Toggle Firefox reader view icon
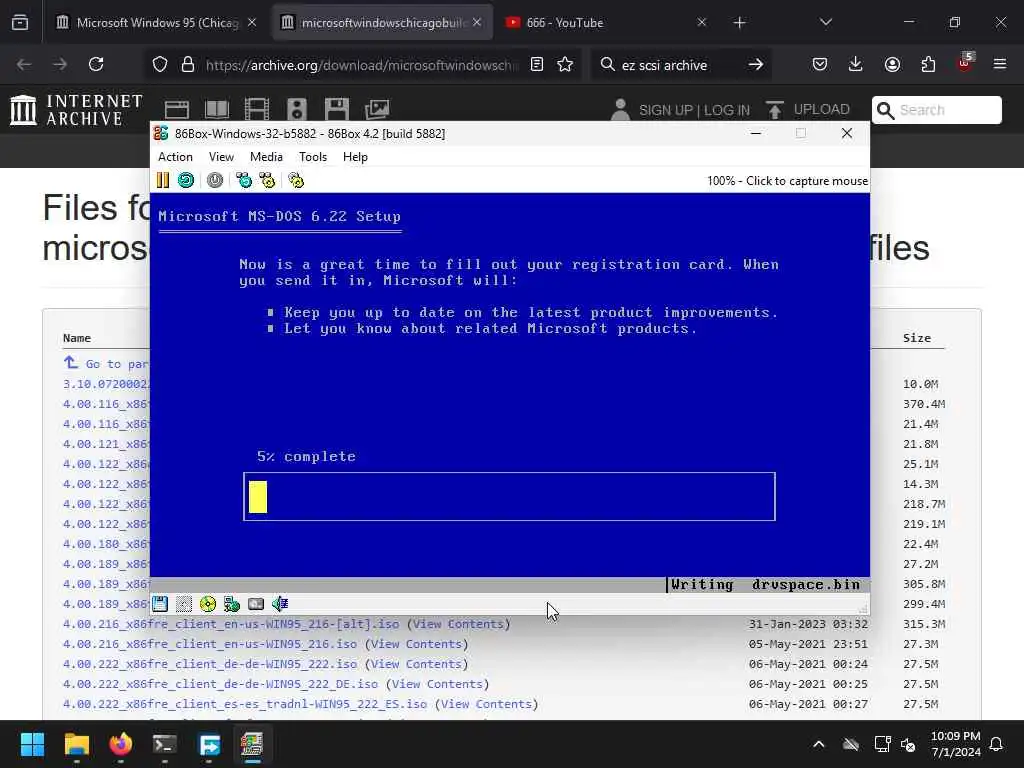This screenshot has height=768, width=1024. [537, 64]
